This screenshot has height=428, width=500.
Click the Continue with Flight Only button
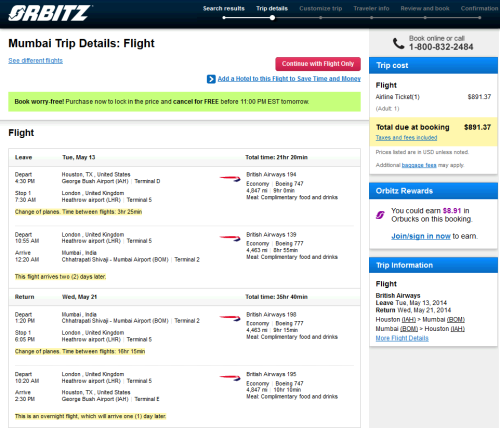(318, 64)
